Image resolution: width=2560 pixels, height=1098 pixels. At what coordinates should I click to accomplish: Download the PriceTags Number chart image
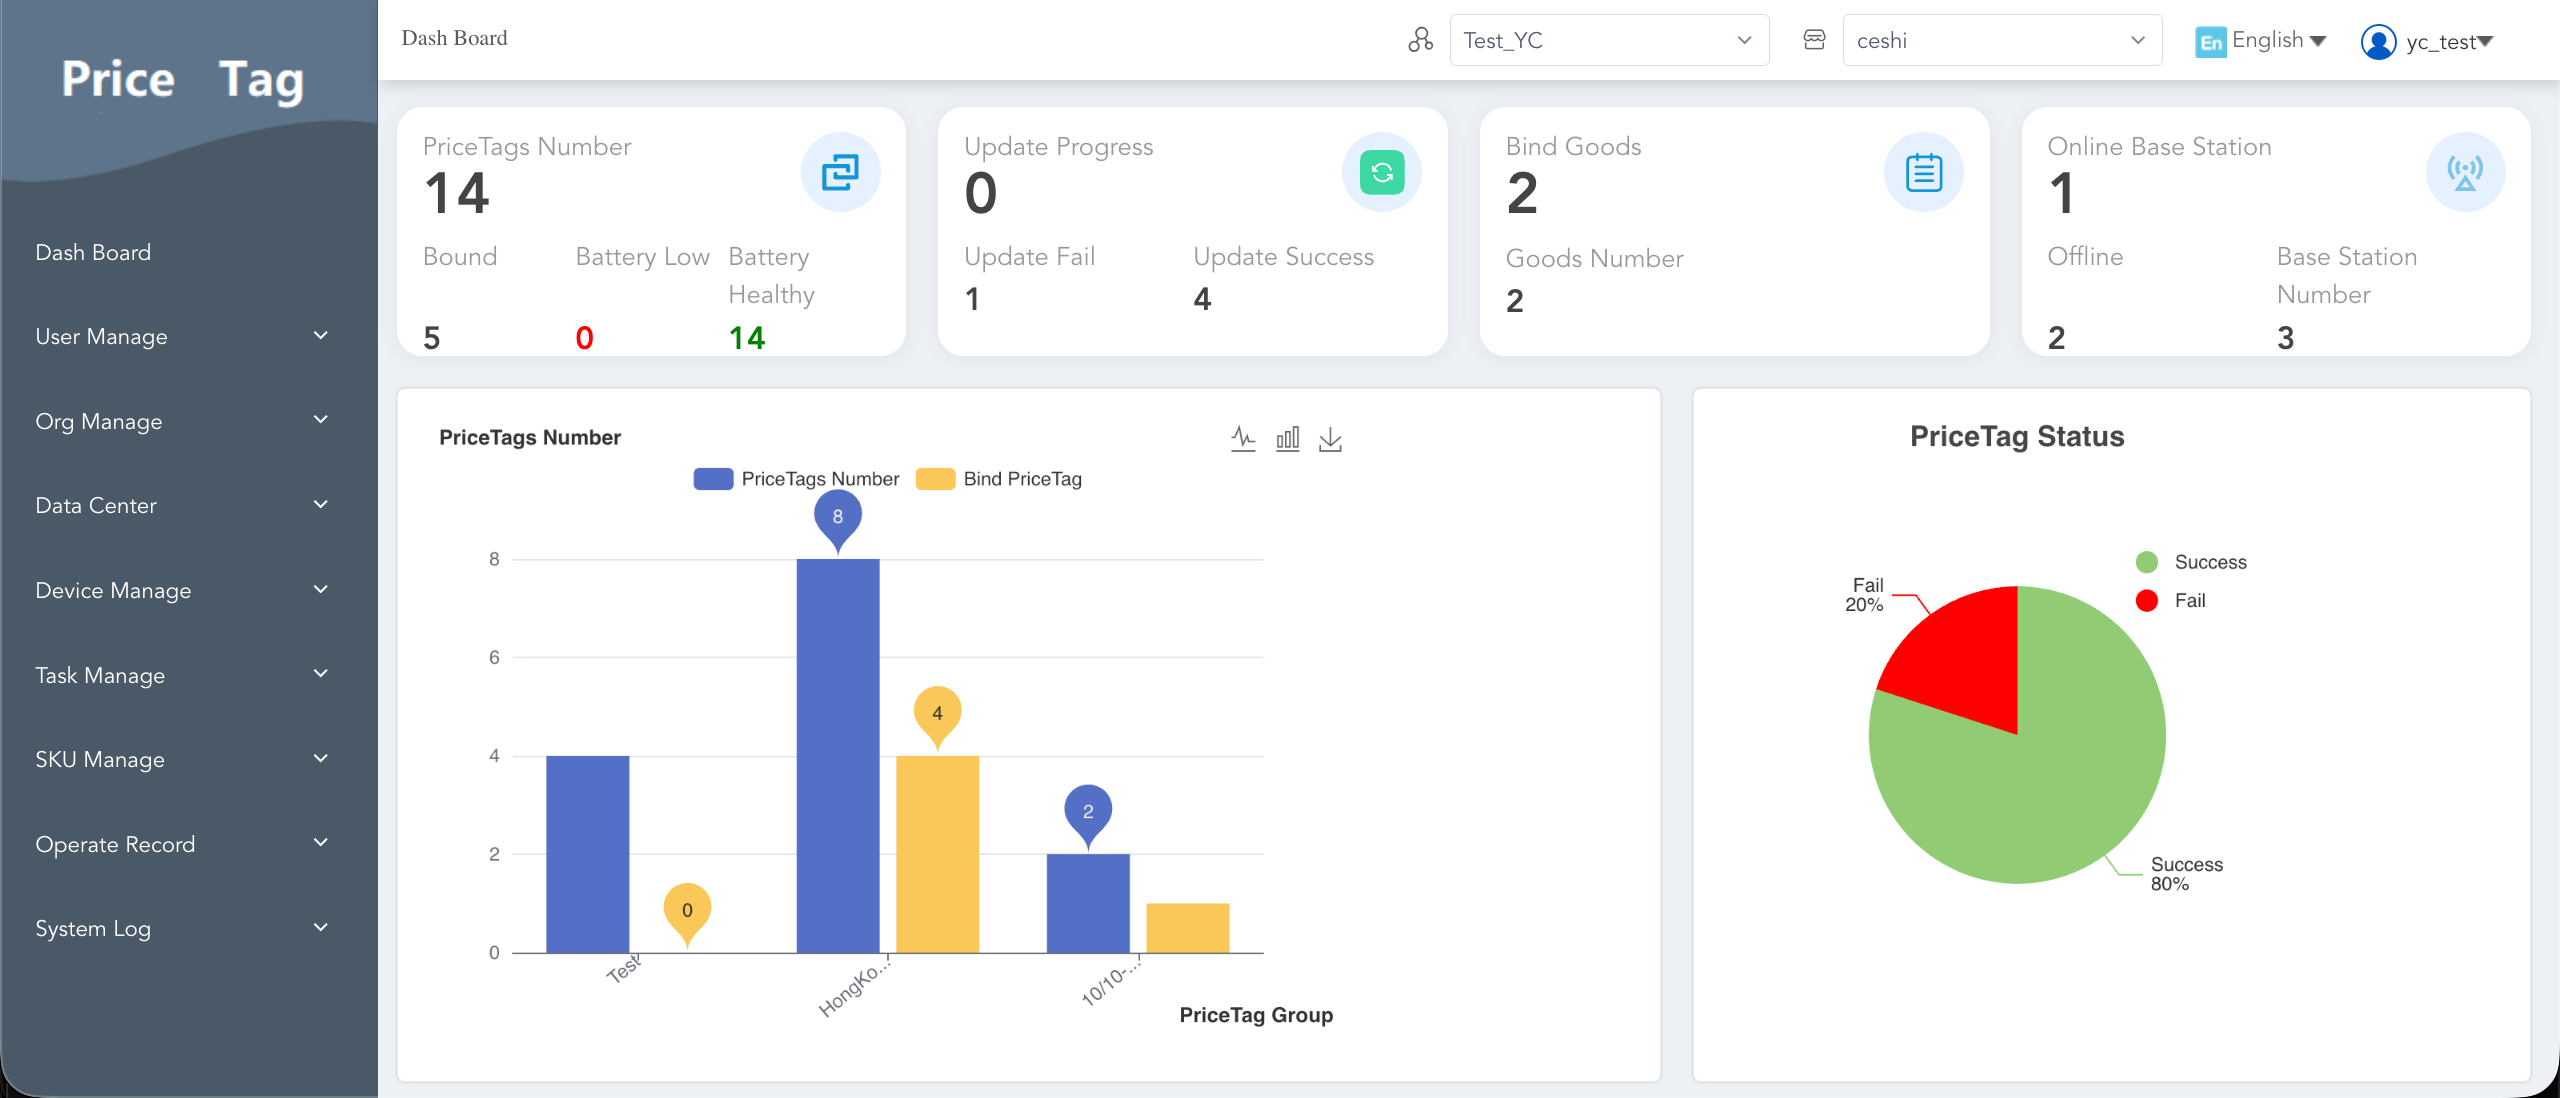click(1330, 438)
